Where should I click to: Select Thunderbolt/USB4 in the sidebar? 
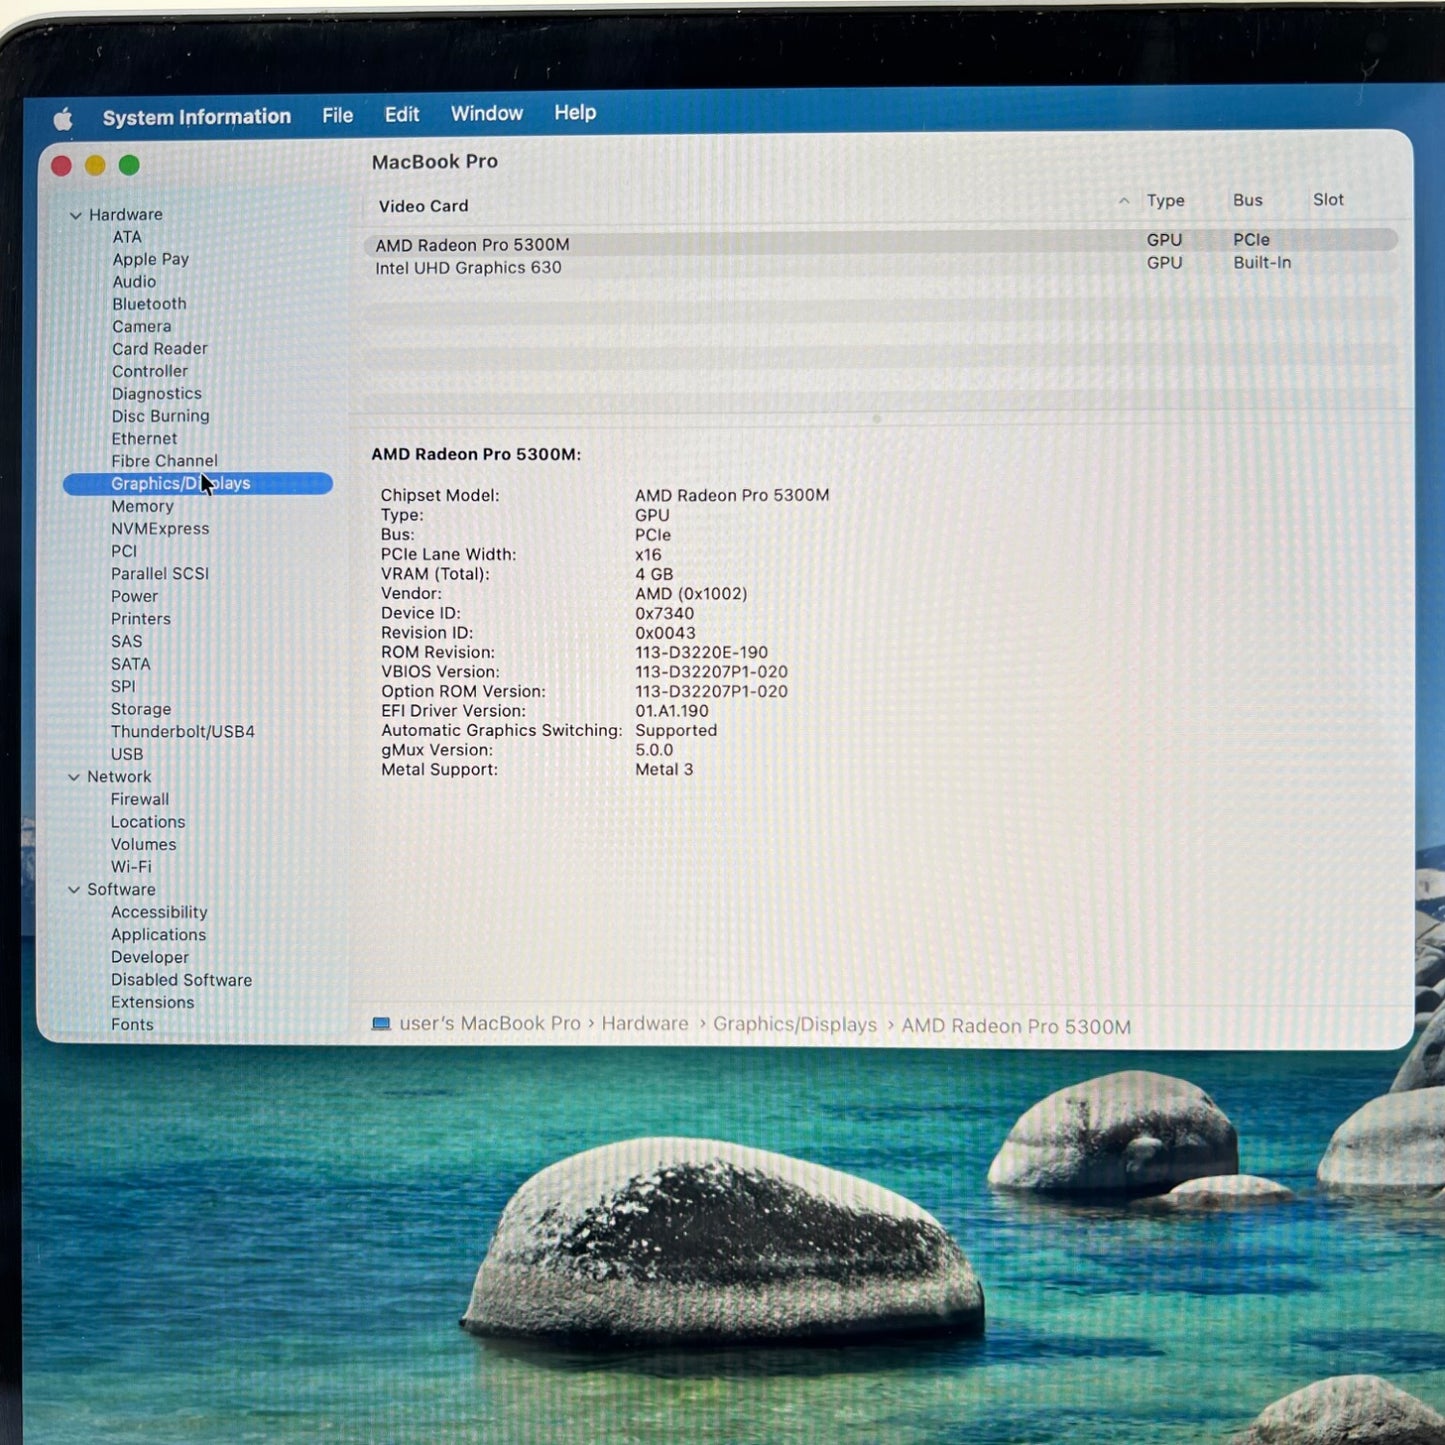(183, 732)
